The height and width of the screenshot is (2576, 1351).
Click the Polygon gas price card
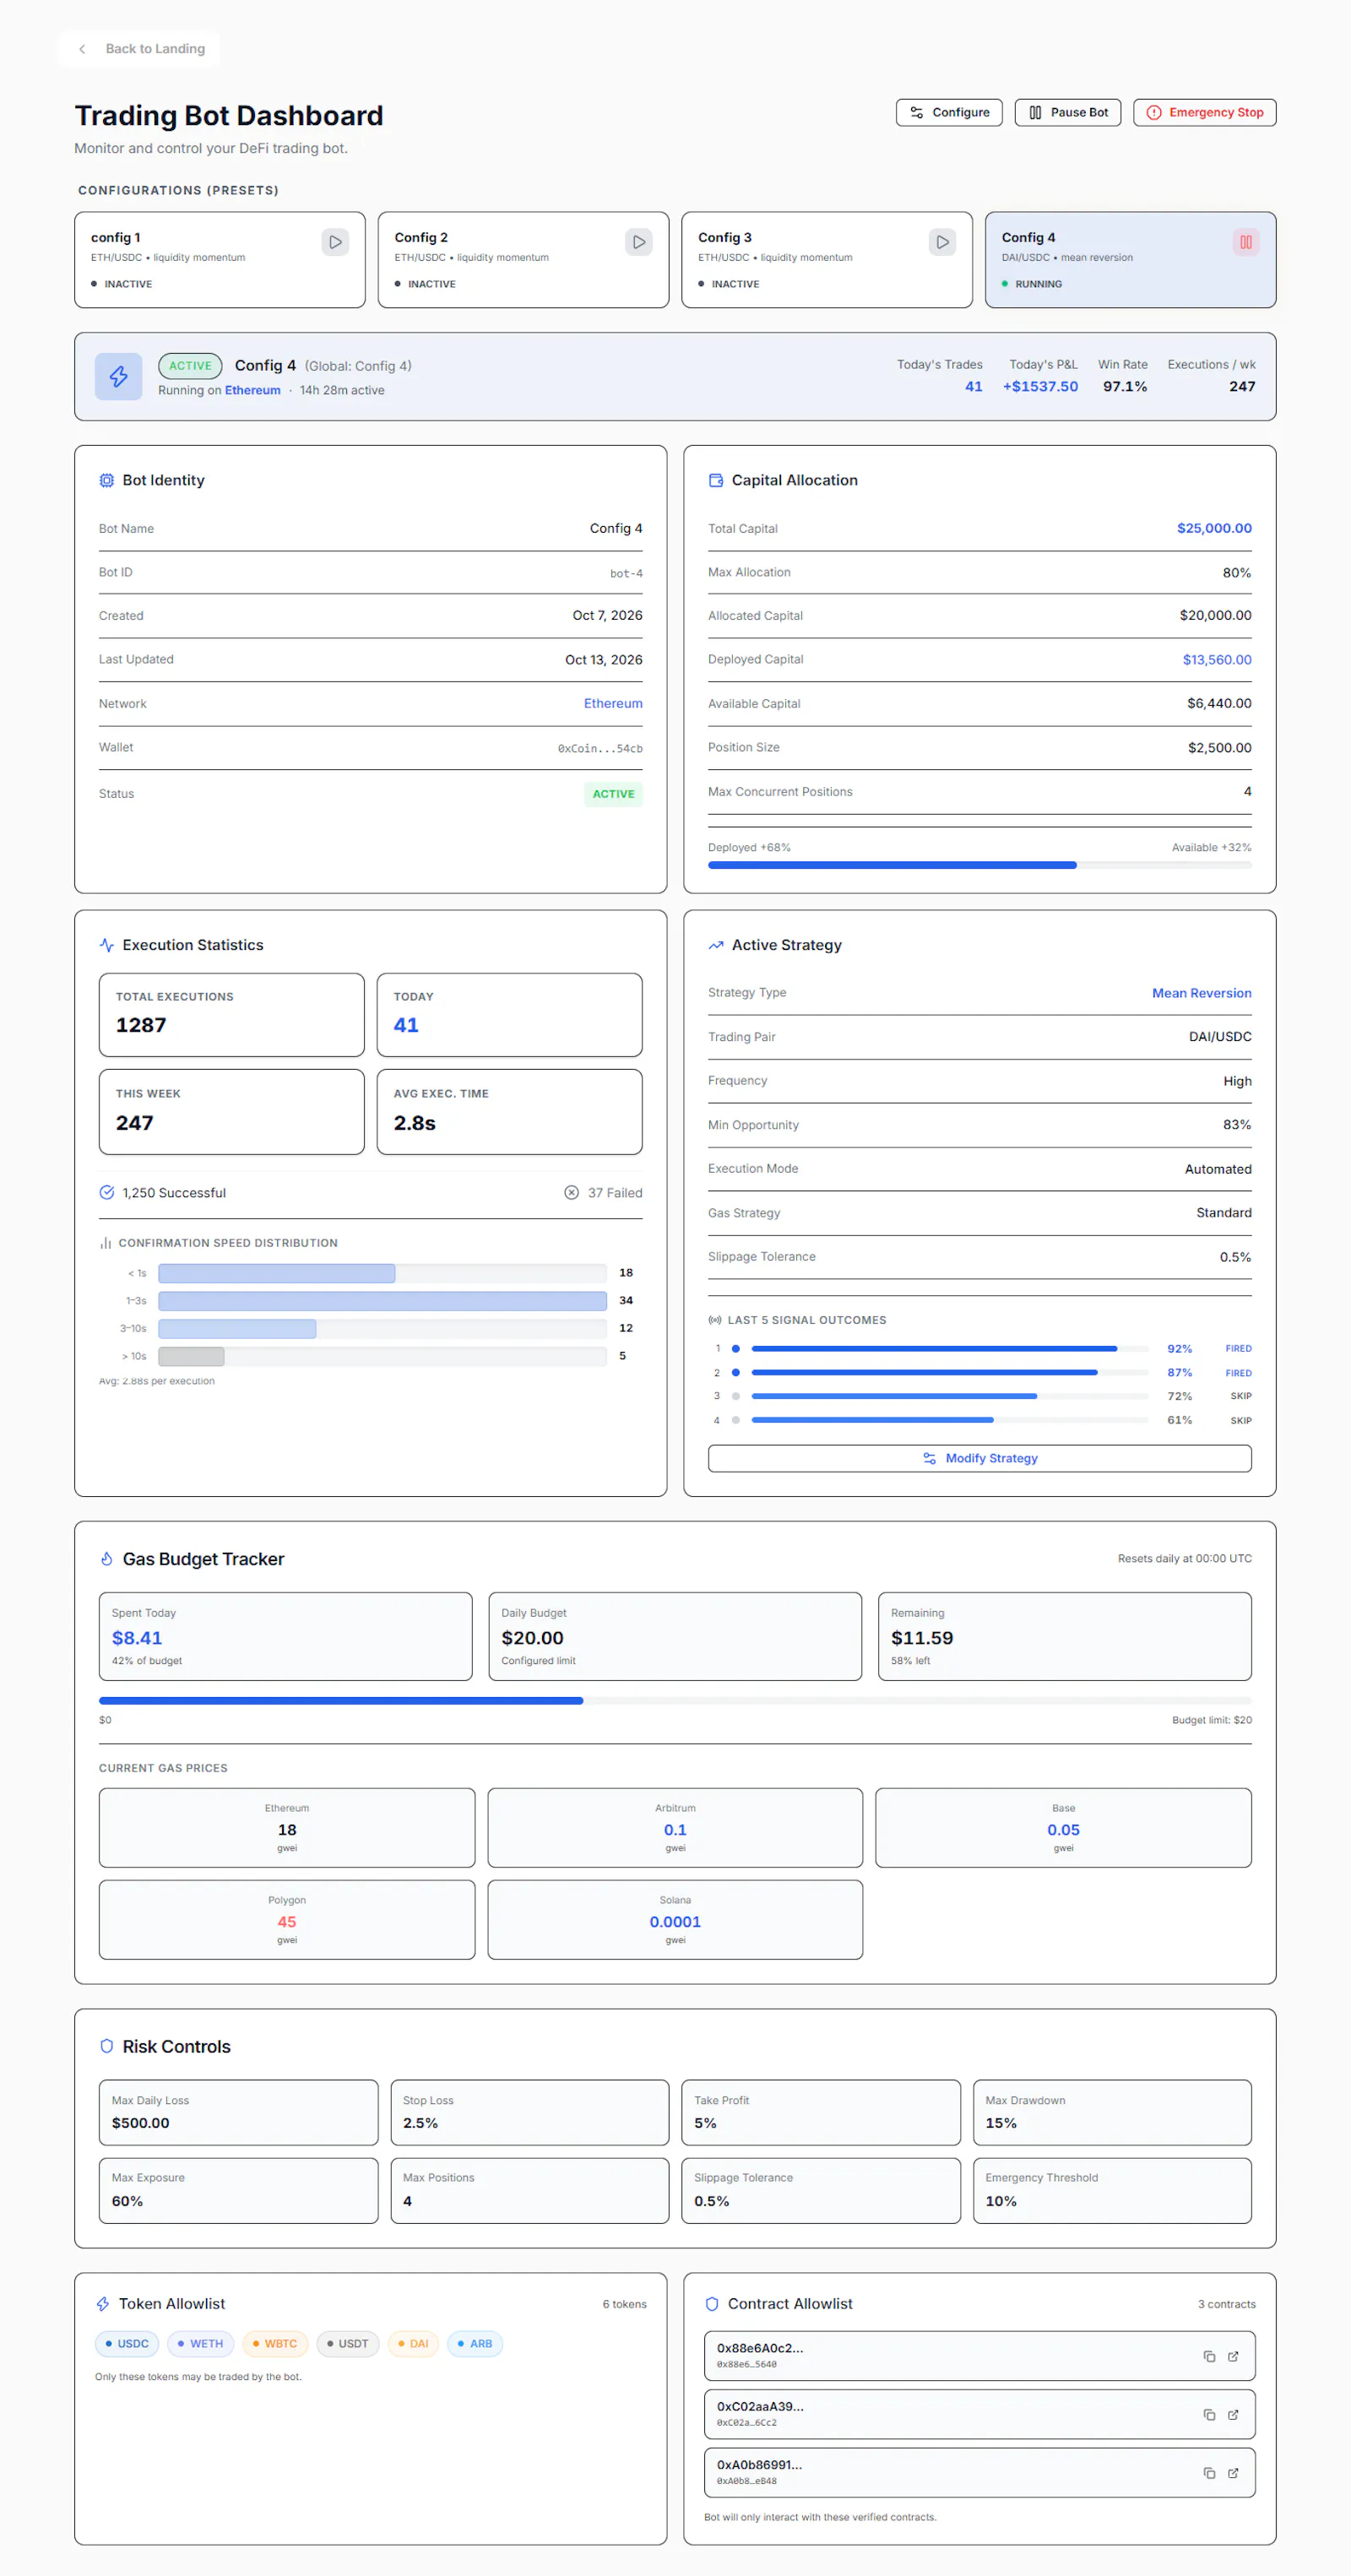[287, 1919]
